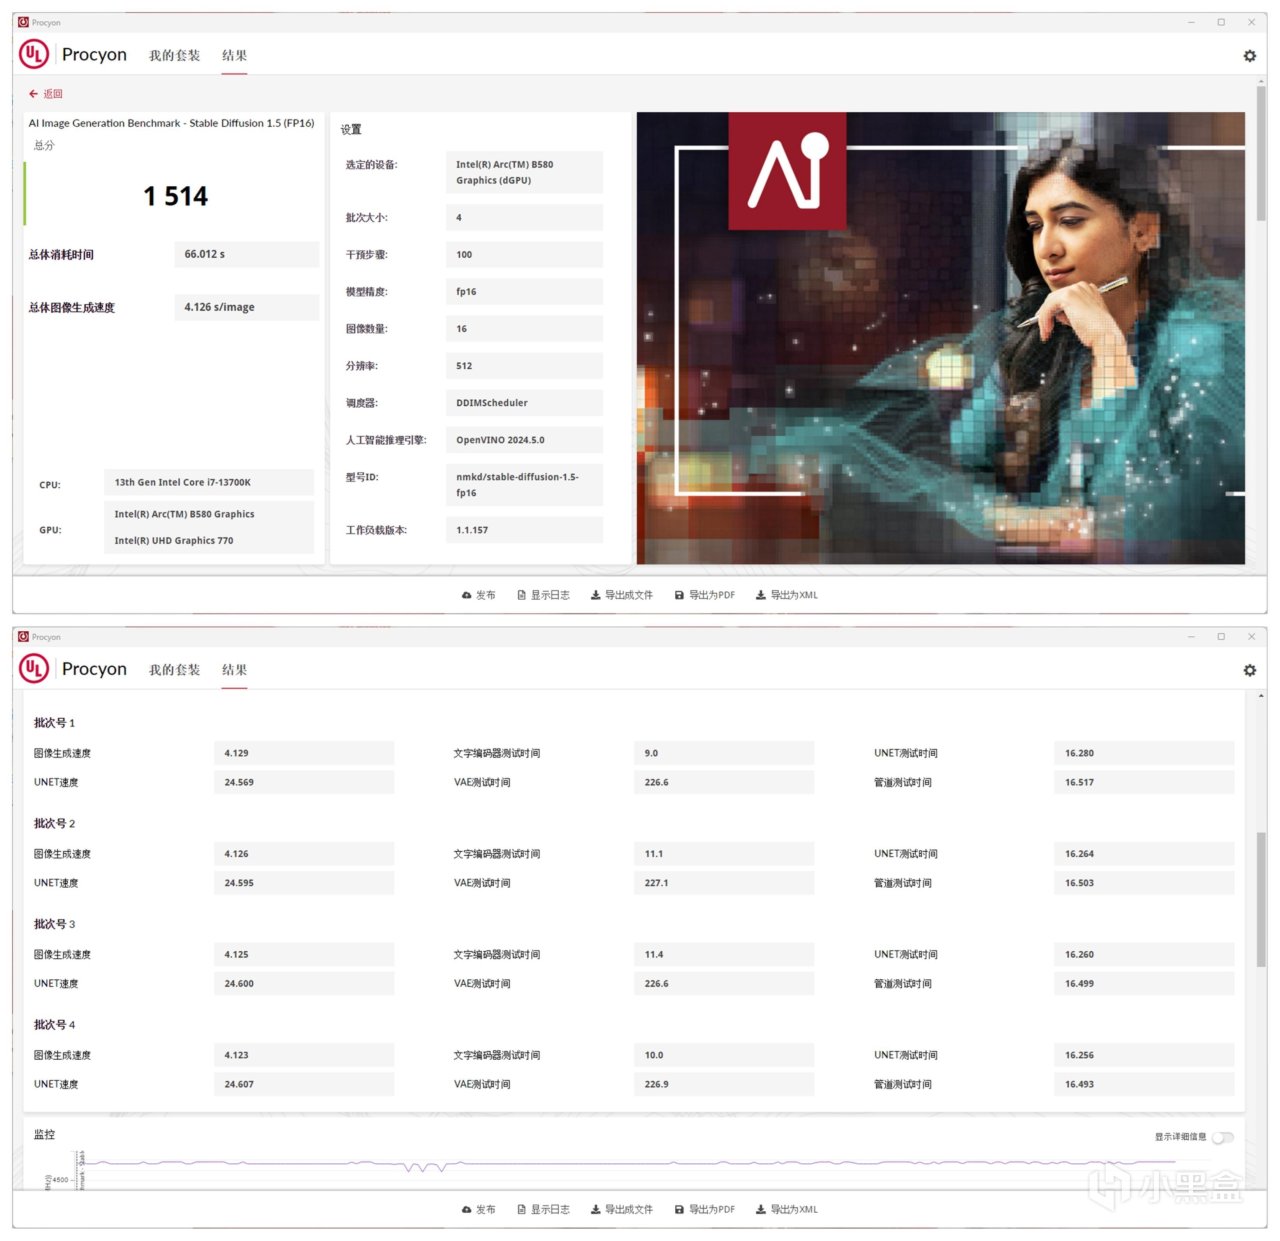Click 导出成文件 in the top window
This screenshot has height=1241, width=1280.
click(x=621, y=595)
